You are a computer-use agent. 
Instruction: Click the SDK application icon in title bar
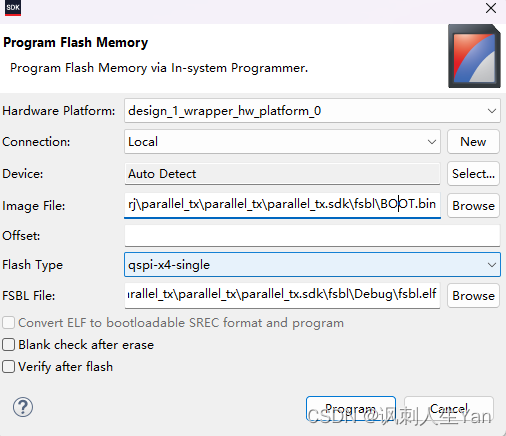pos(13,8)
